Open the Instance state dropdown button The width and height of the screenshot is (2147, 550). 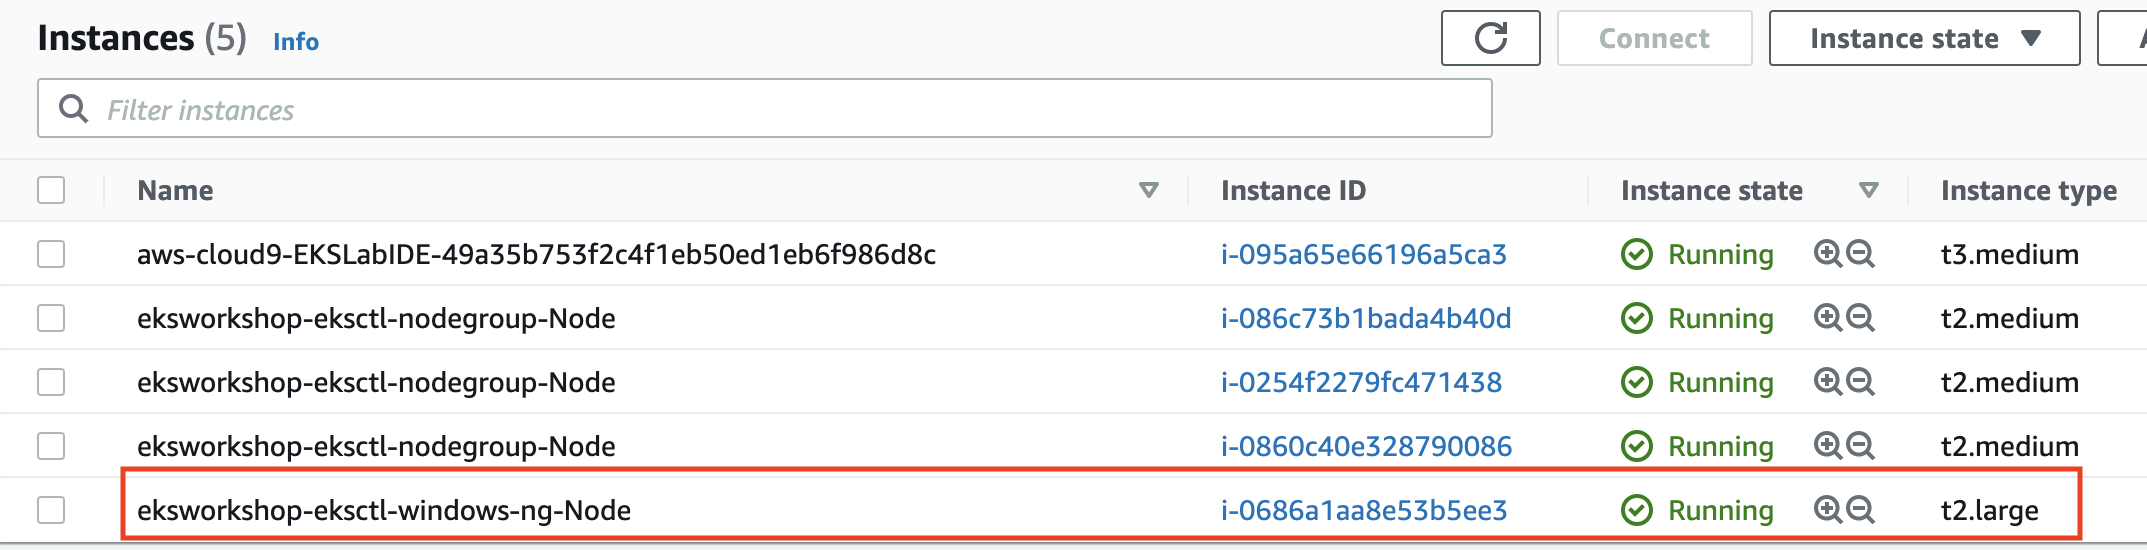[x=1924, y=38]
